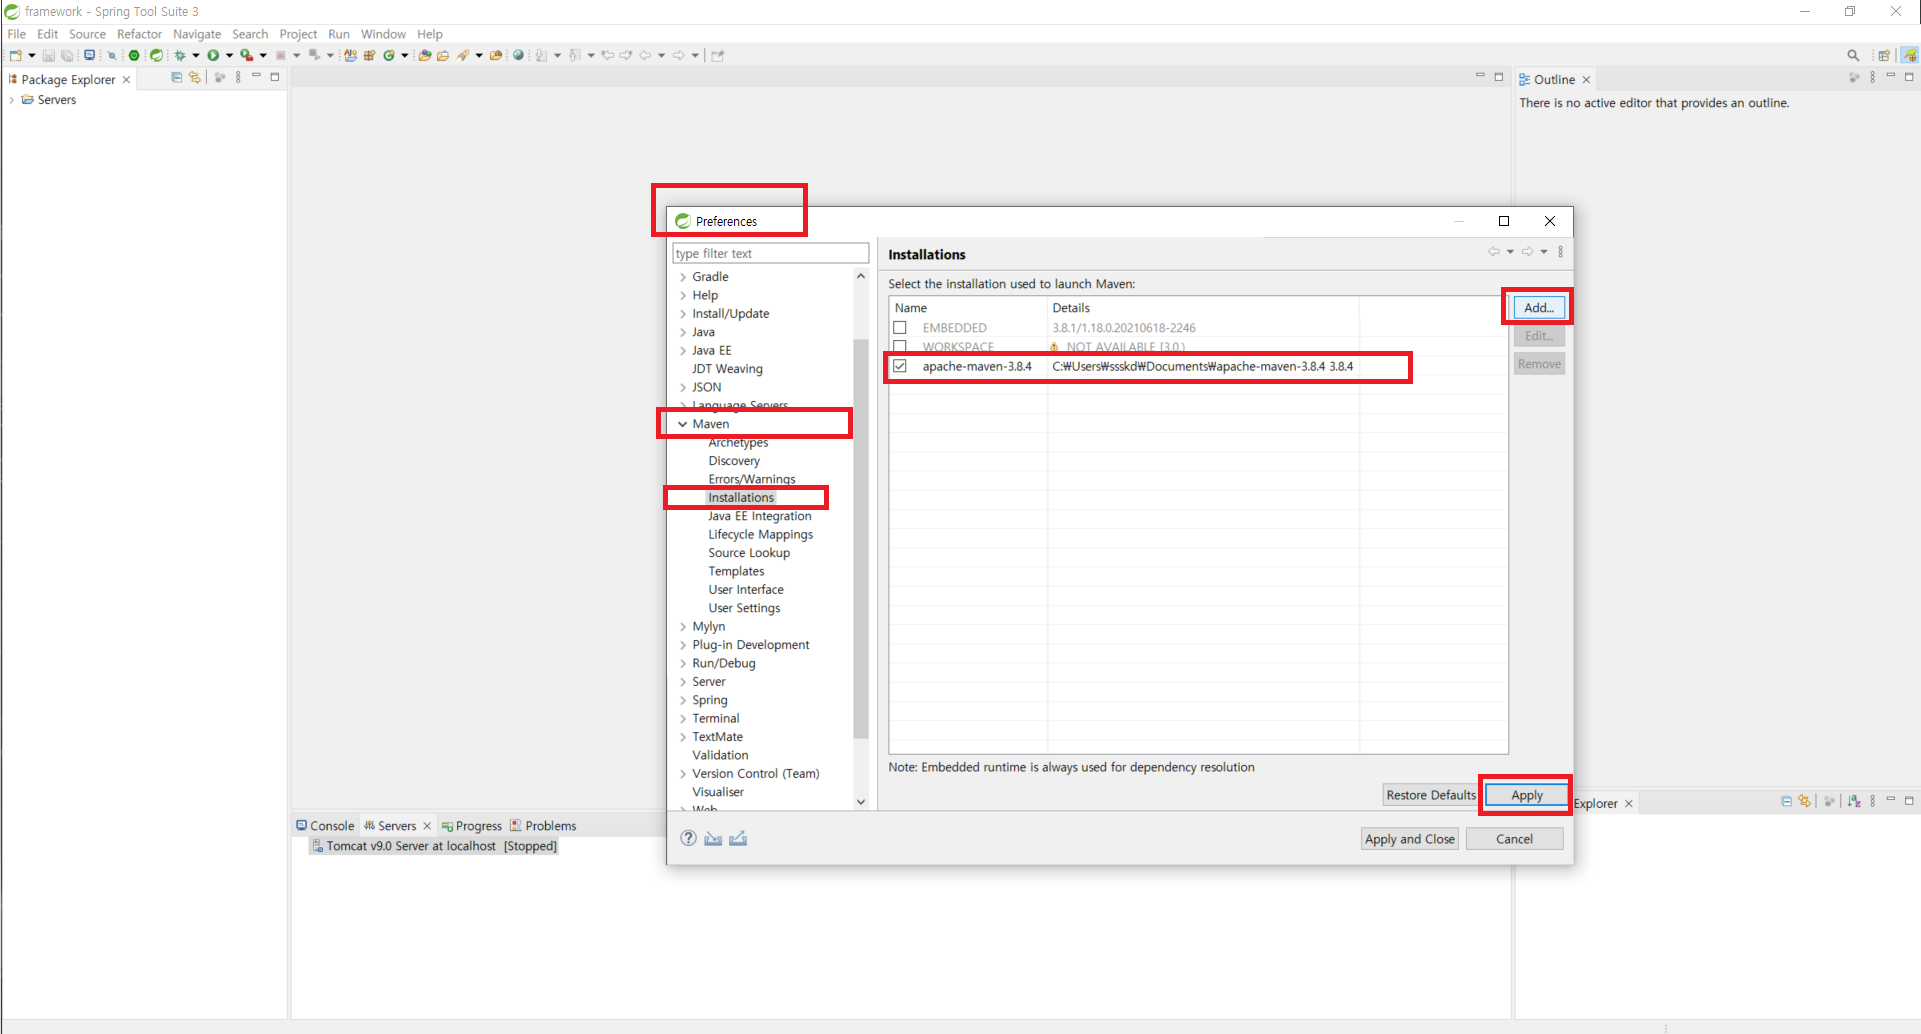Click the New wizard icon in main toolbar

[x=15, y=55]
